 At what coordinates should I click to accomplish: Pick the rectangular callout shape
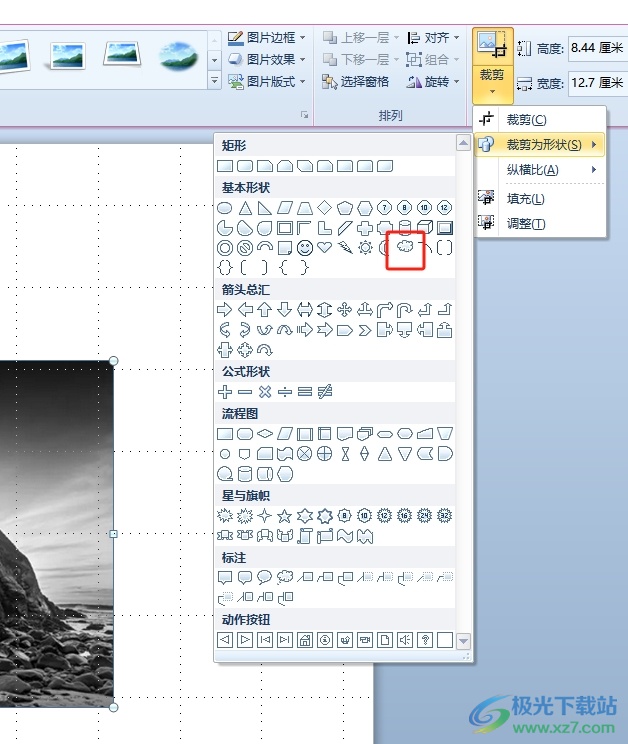pos(224,577)
